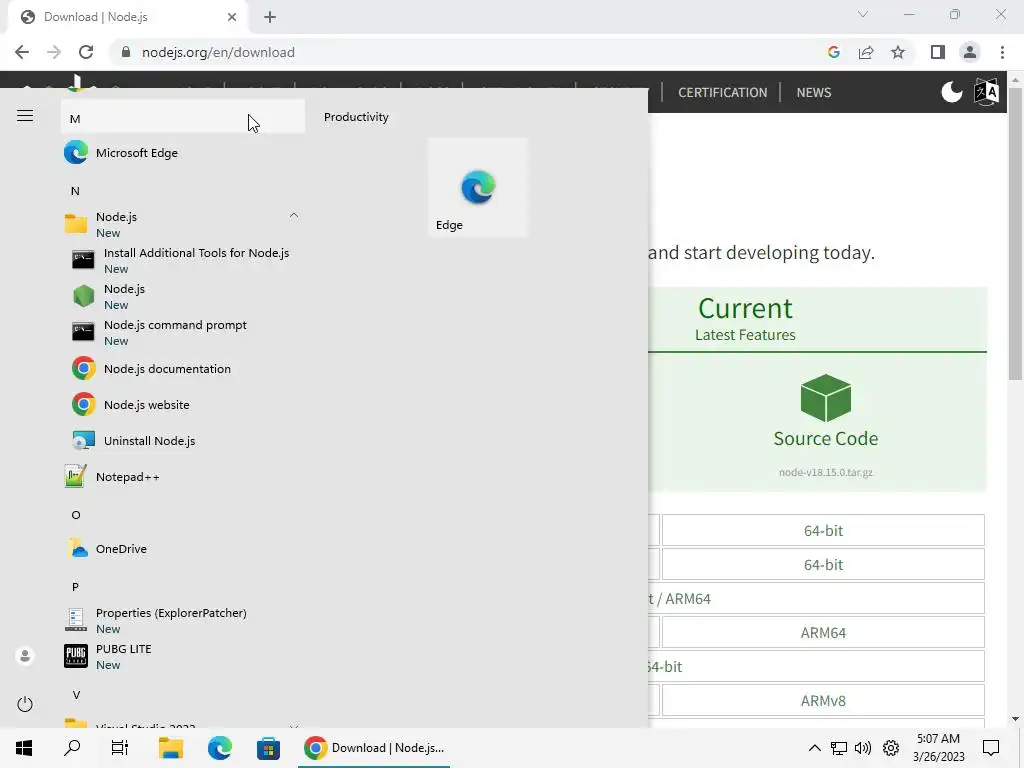Open CERTIFICATION nav link on Node.js site
This screenshot has height=768, width=1024.
coord(722,92)
